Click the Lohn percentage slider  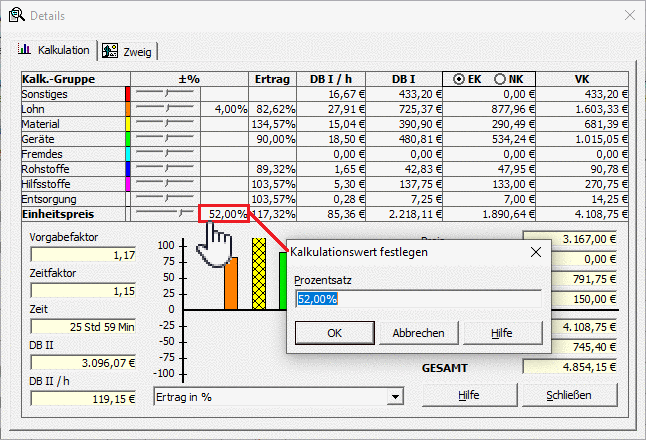(x=165, y=109)
